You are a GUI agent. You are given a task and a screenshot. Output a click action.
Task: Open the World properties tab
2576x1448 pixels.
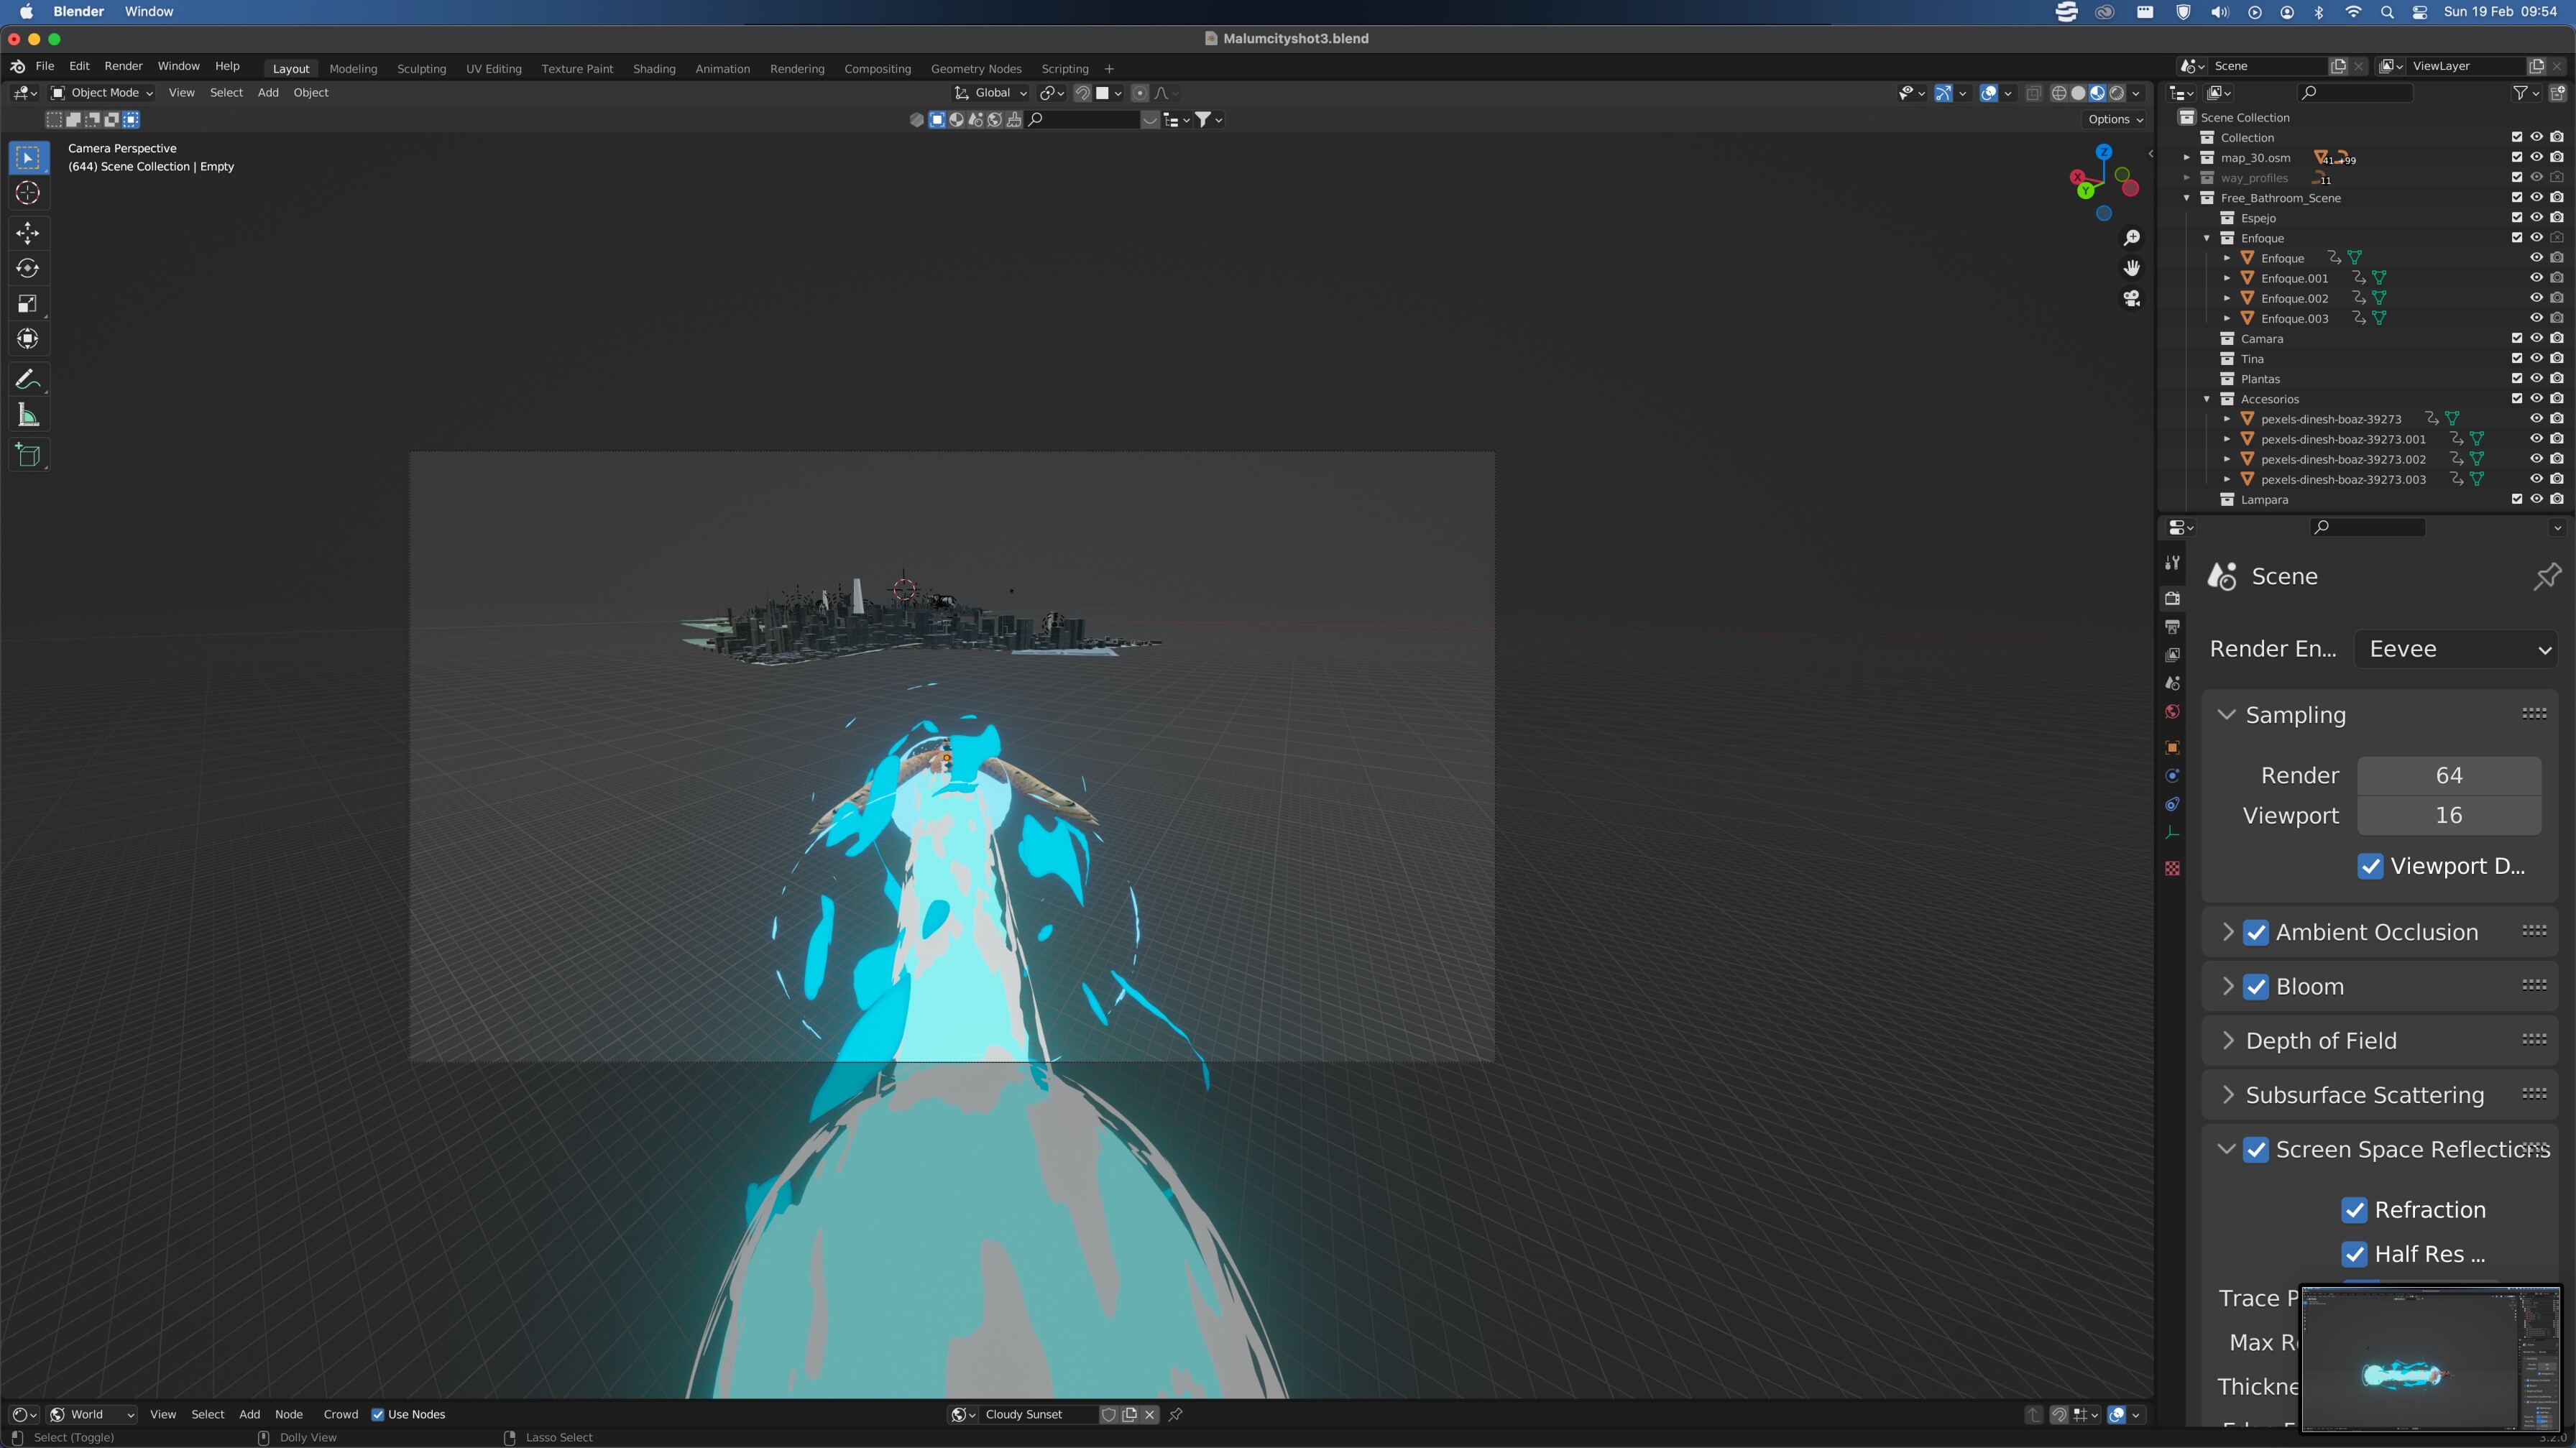(2172, 712)
